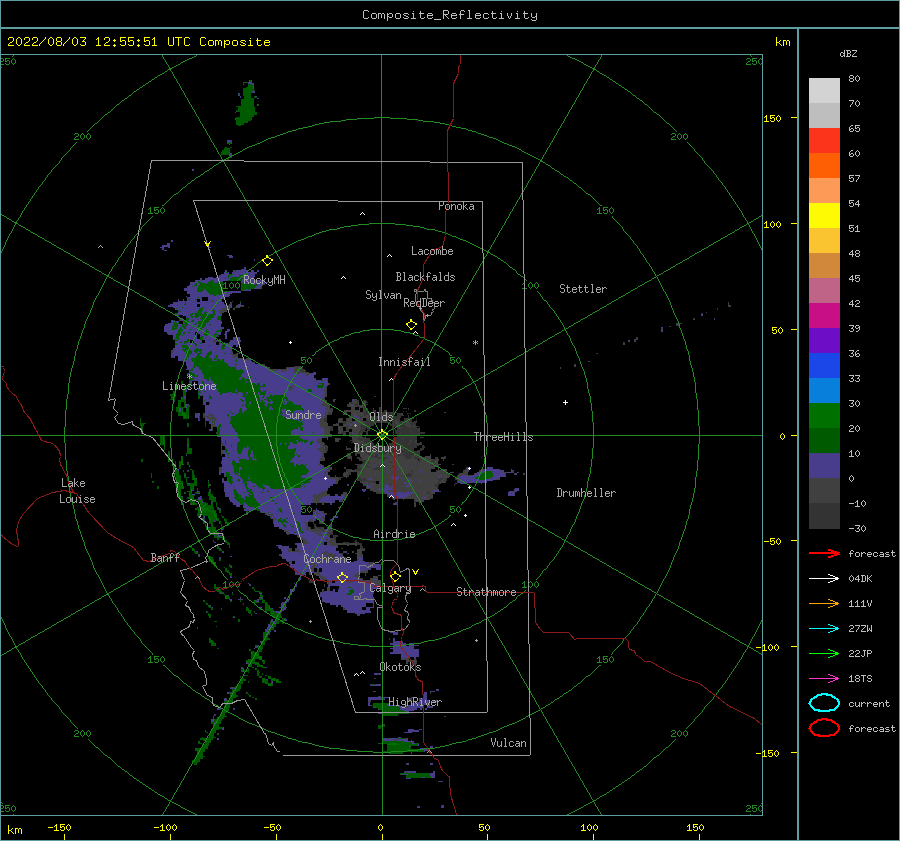Click the cyan current ellipse icon

click(824, 703)
